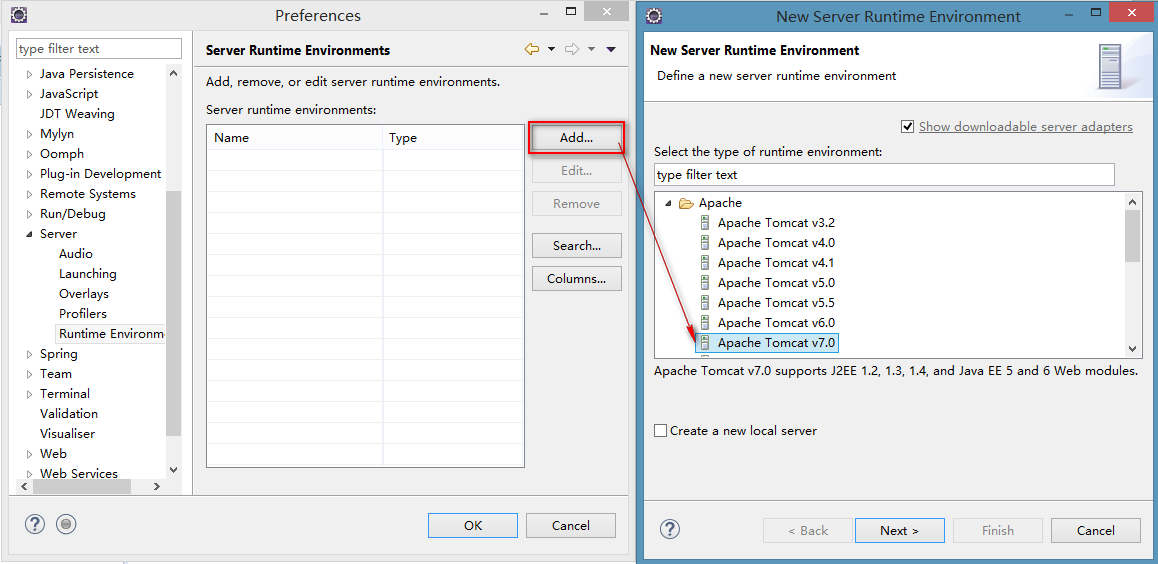The height and width of the screenshot is (564, 1158).
Task: Toggle Show downloadable server adapters checkbox
Action: [908, 126]
